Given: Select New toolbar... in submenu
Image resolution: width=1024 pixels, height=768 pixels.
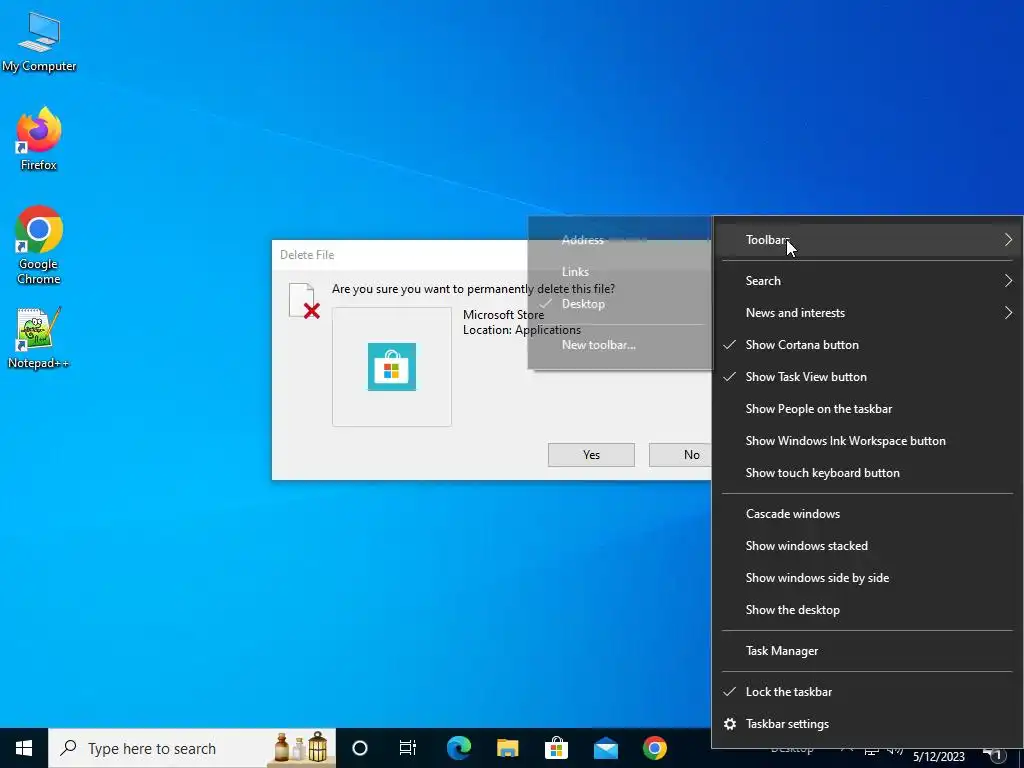Looking at the screenshot, I should point(620,345).
